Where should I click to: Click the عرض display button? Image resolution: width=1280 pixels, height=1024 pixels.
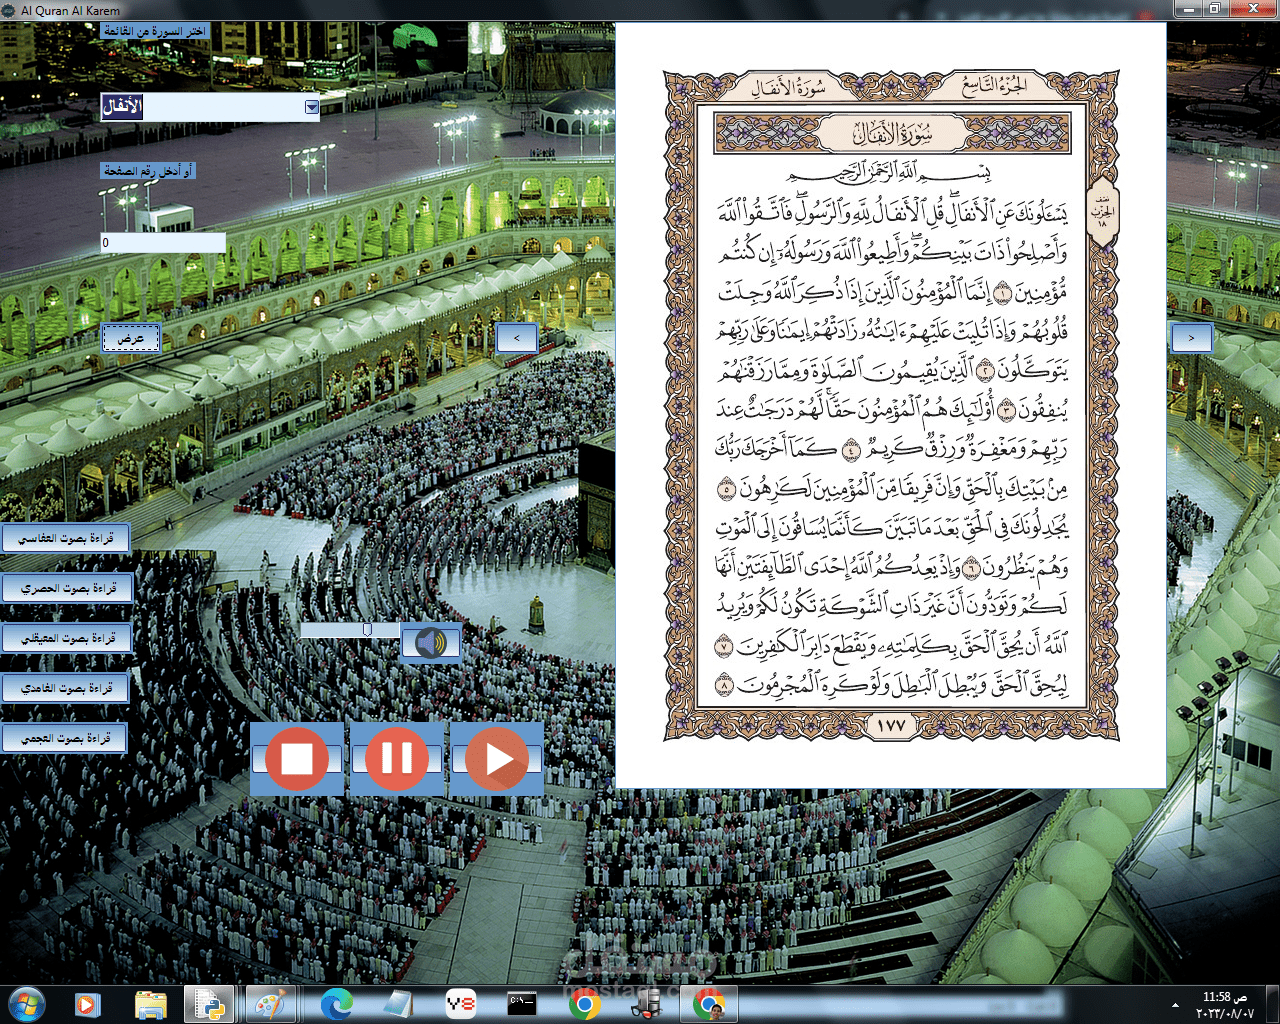pos(130,338)
